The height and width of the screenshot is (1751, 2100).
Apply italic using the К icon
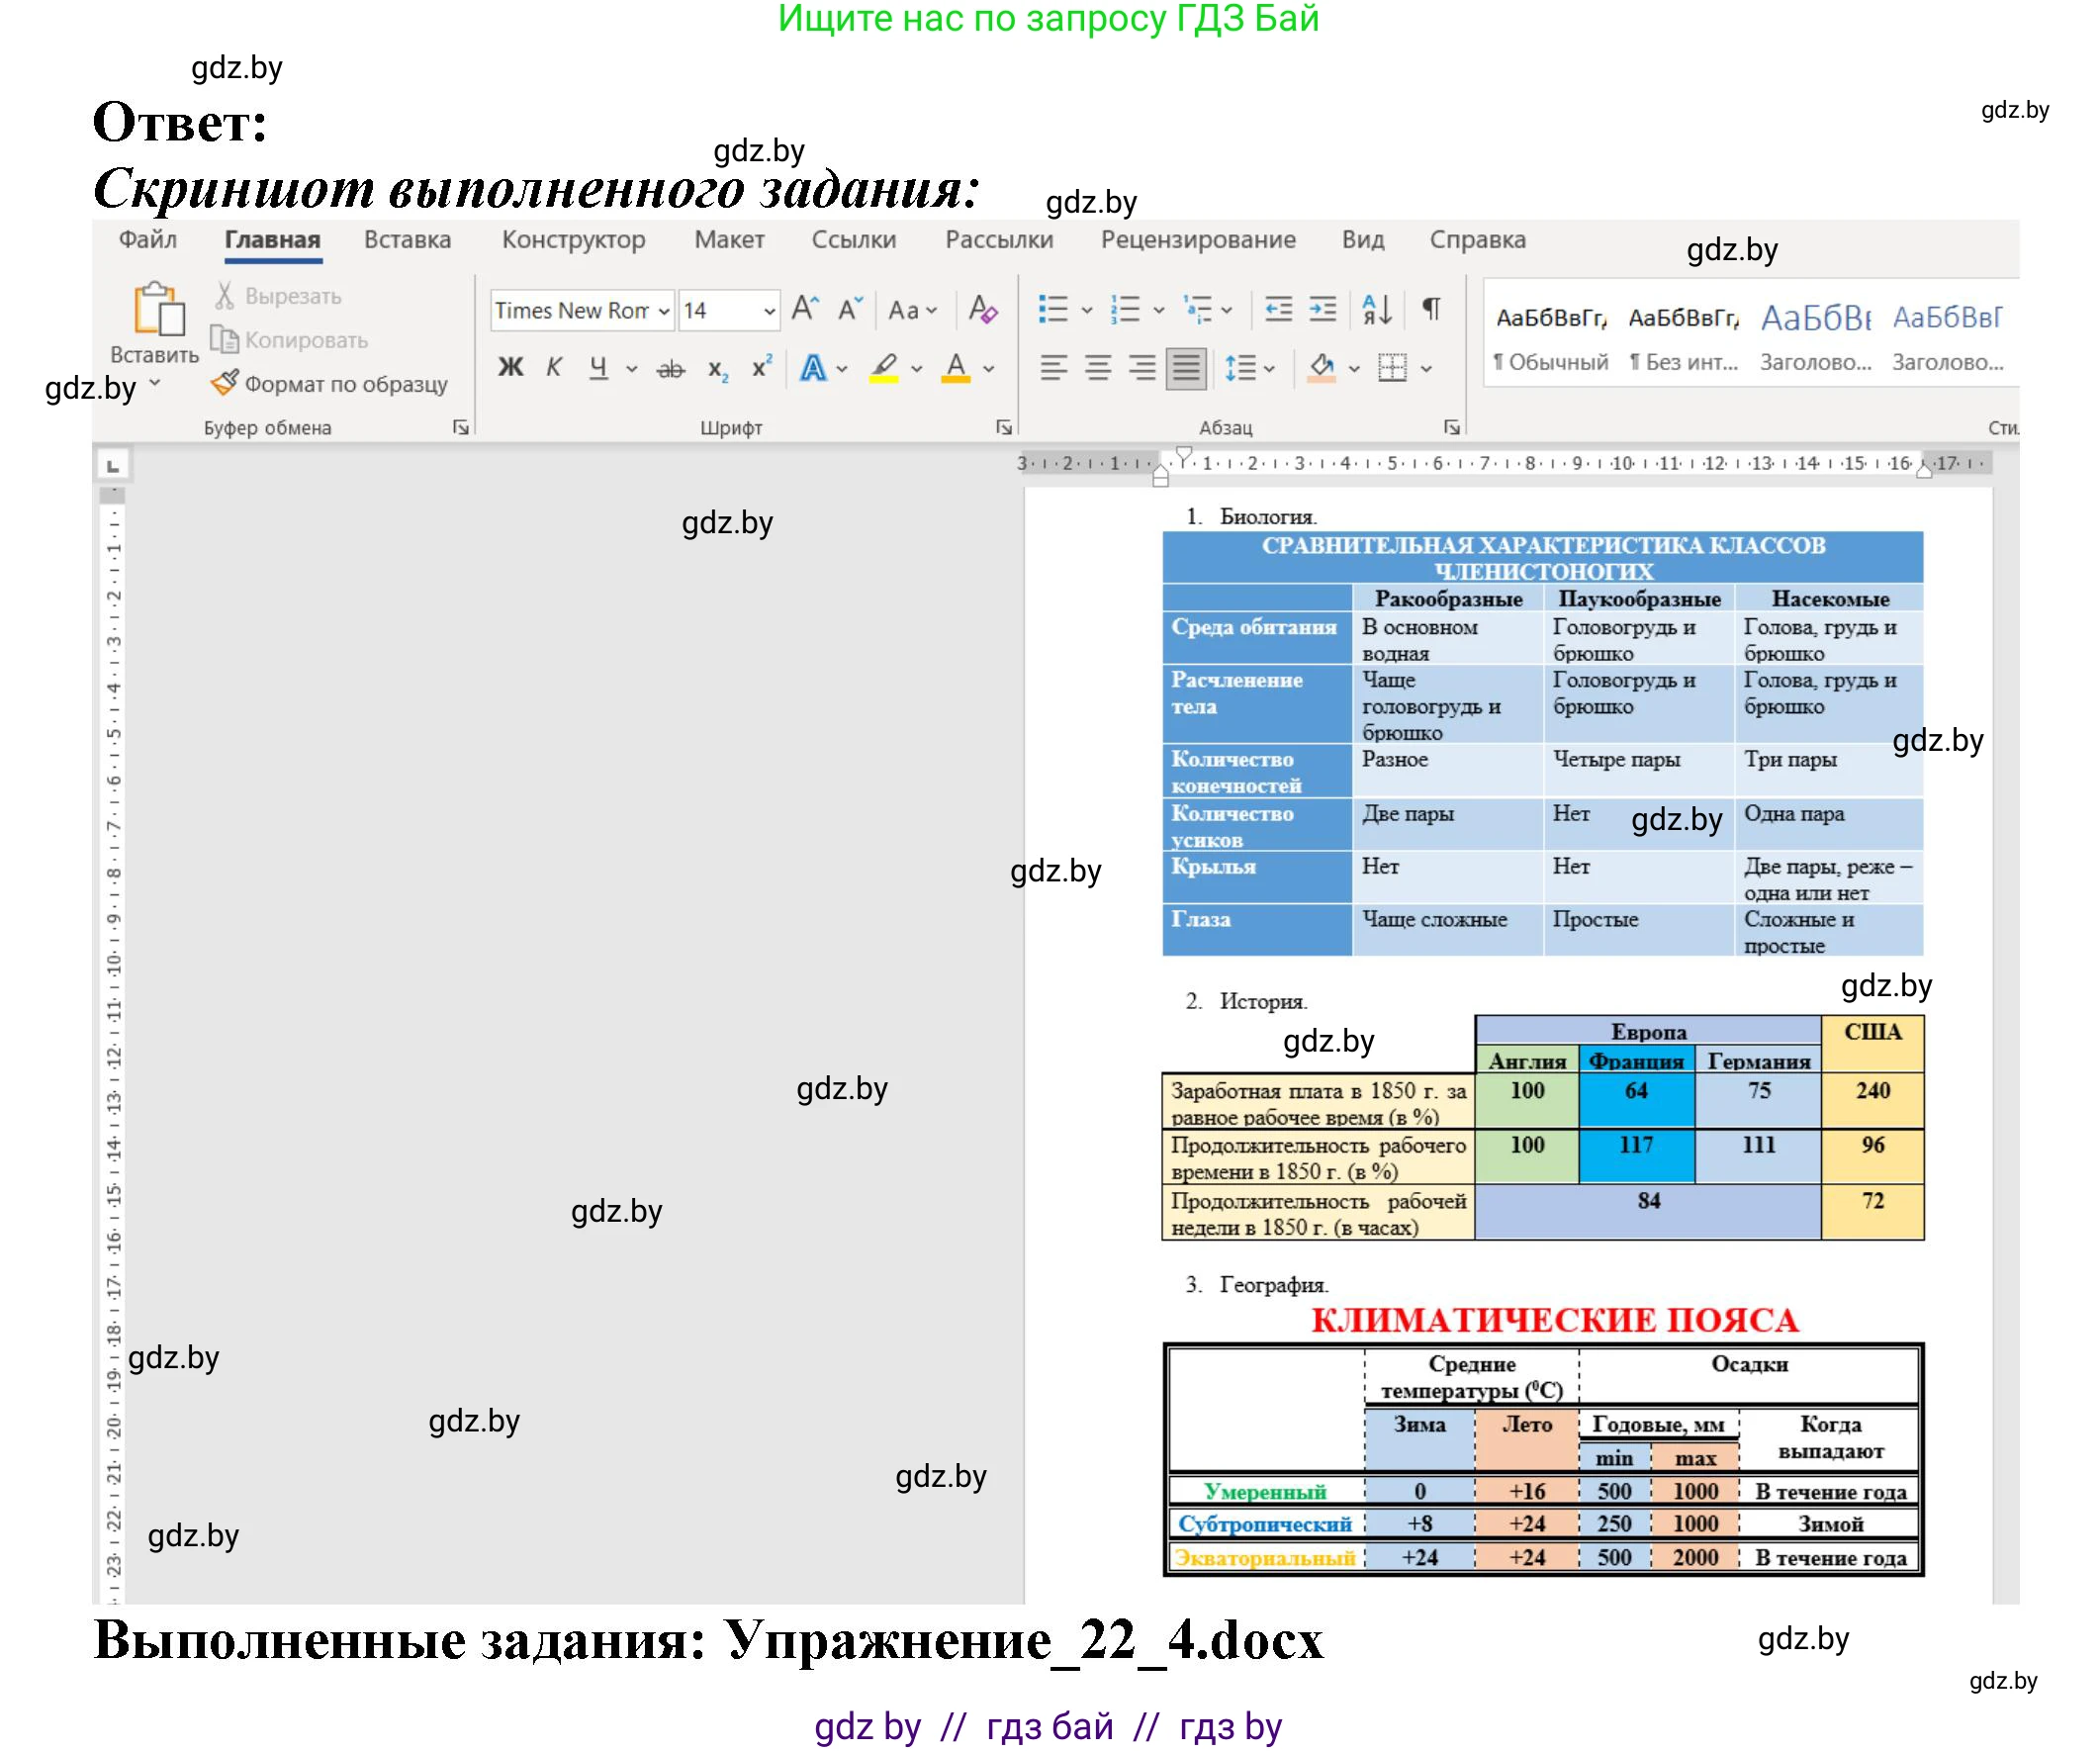coord(553,367)
